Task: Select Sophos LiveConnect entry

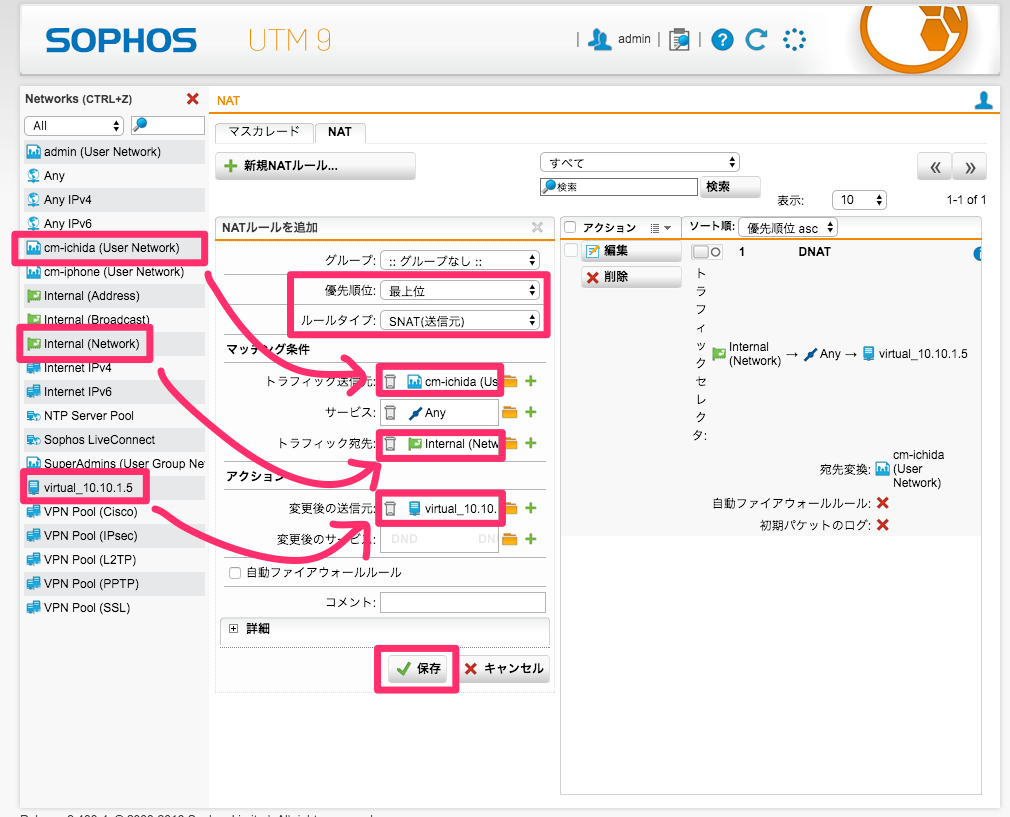Action: [x=114, y=439]
